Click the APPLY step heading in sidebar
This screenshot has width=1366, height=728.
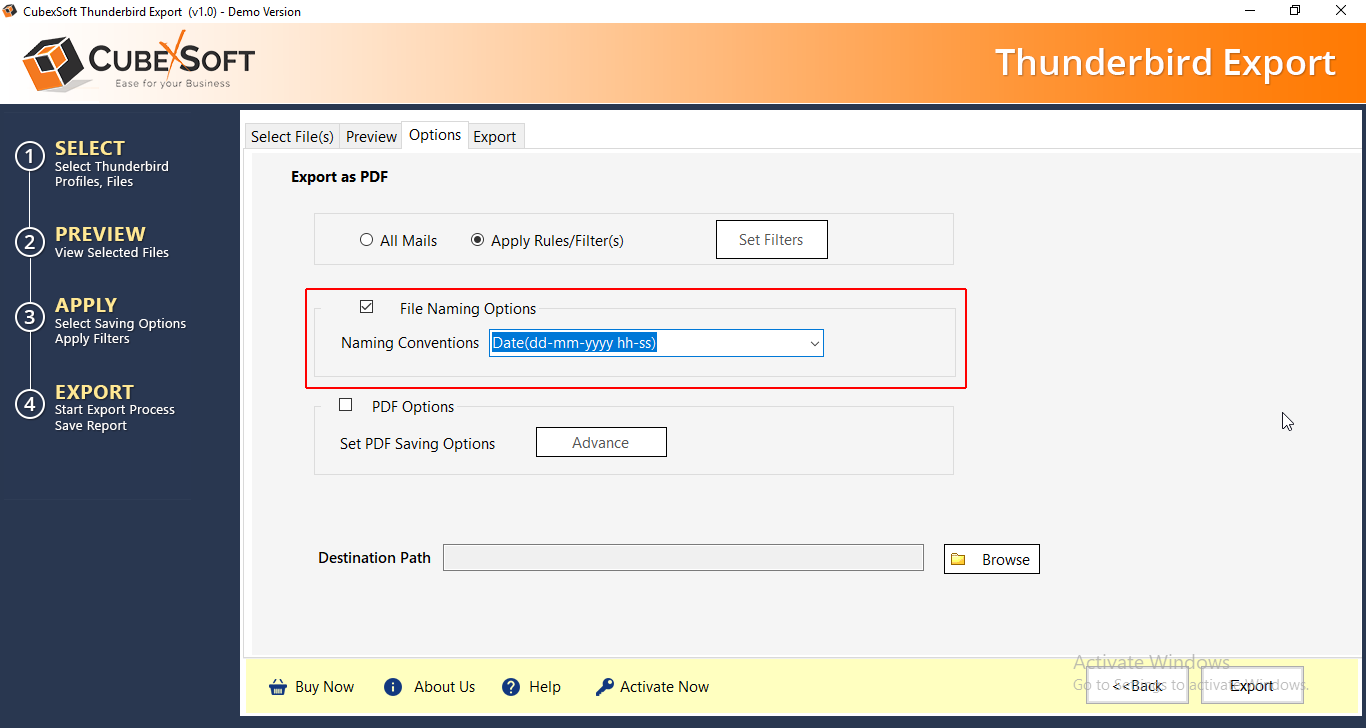click(x=86, y=305)
